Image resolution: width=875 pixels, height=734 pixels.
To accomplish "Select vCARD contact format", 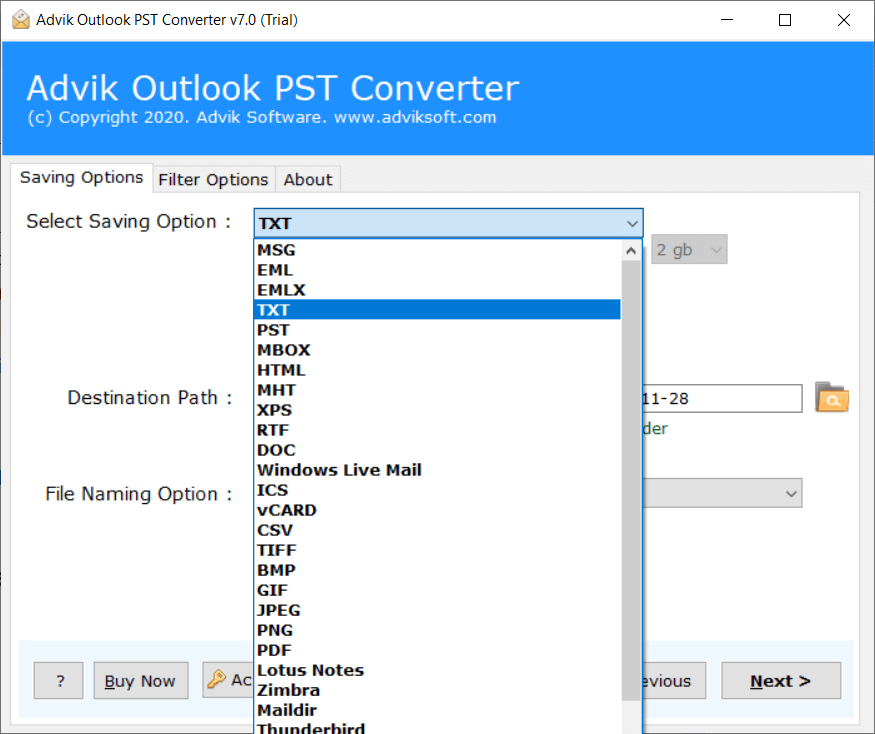I will click(437, 510).
